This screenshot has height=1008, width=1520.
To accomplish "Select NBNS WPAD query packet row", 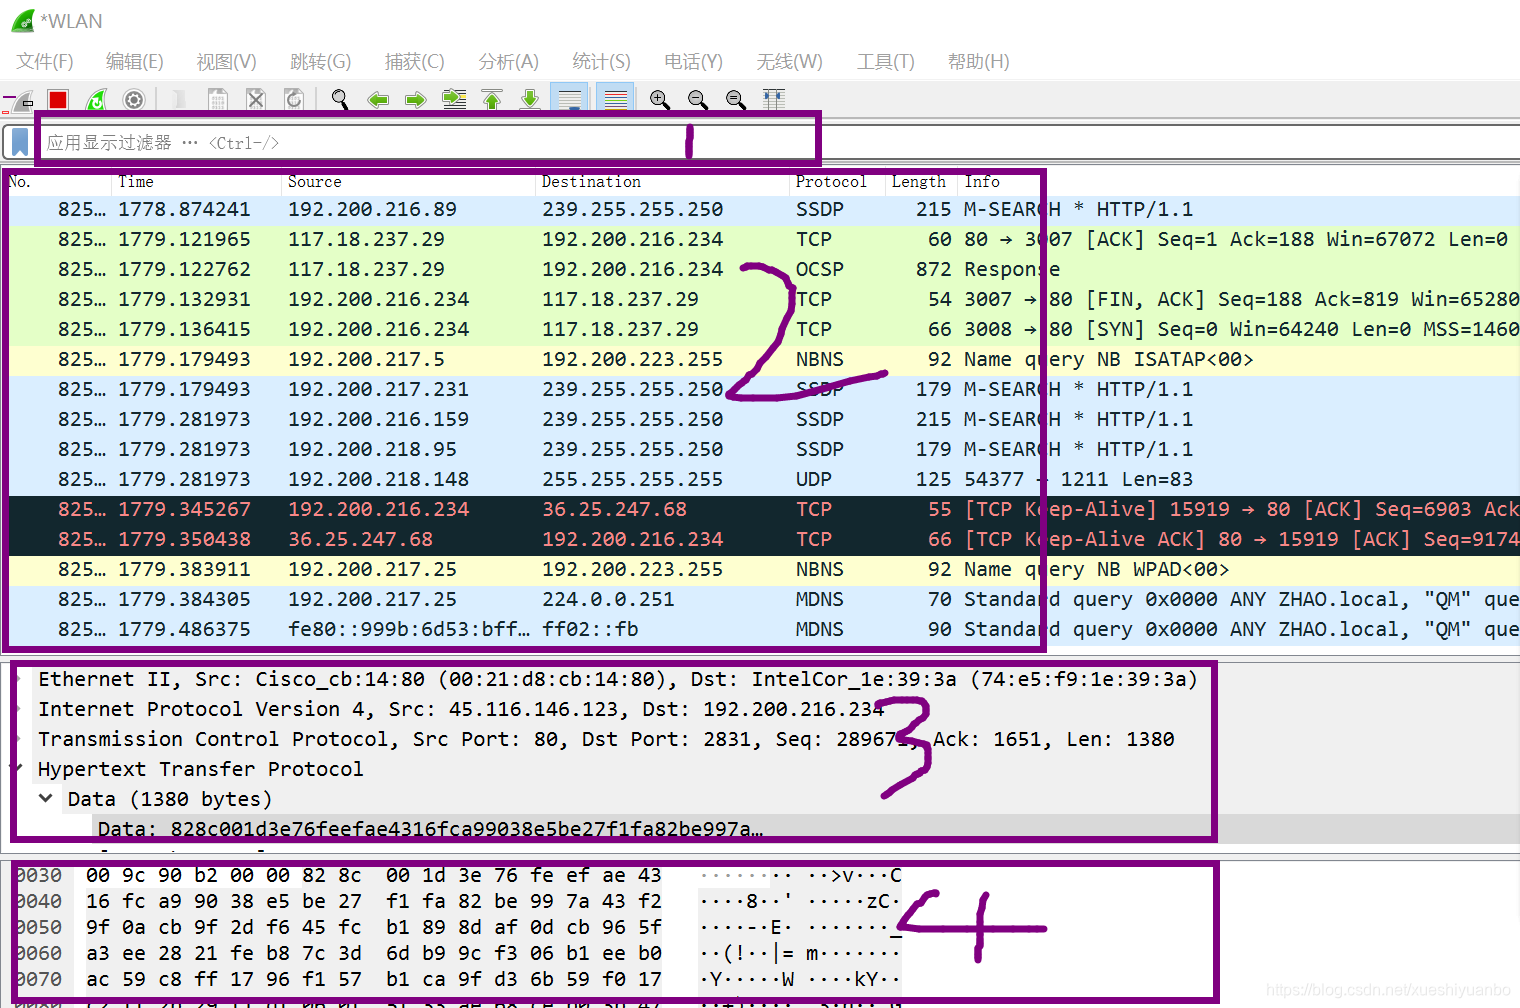I will pos(760,569).
